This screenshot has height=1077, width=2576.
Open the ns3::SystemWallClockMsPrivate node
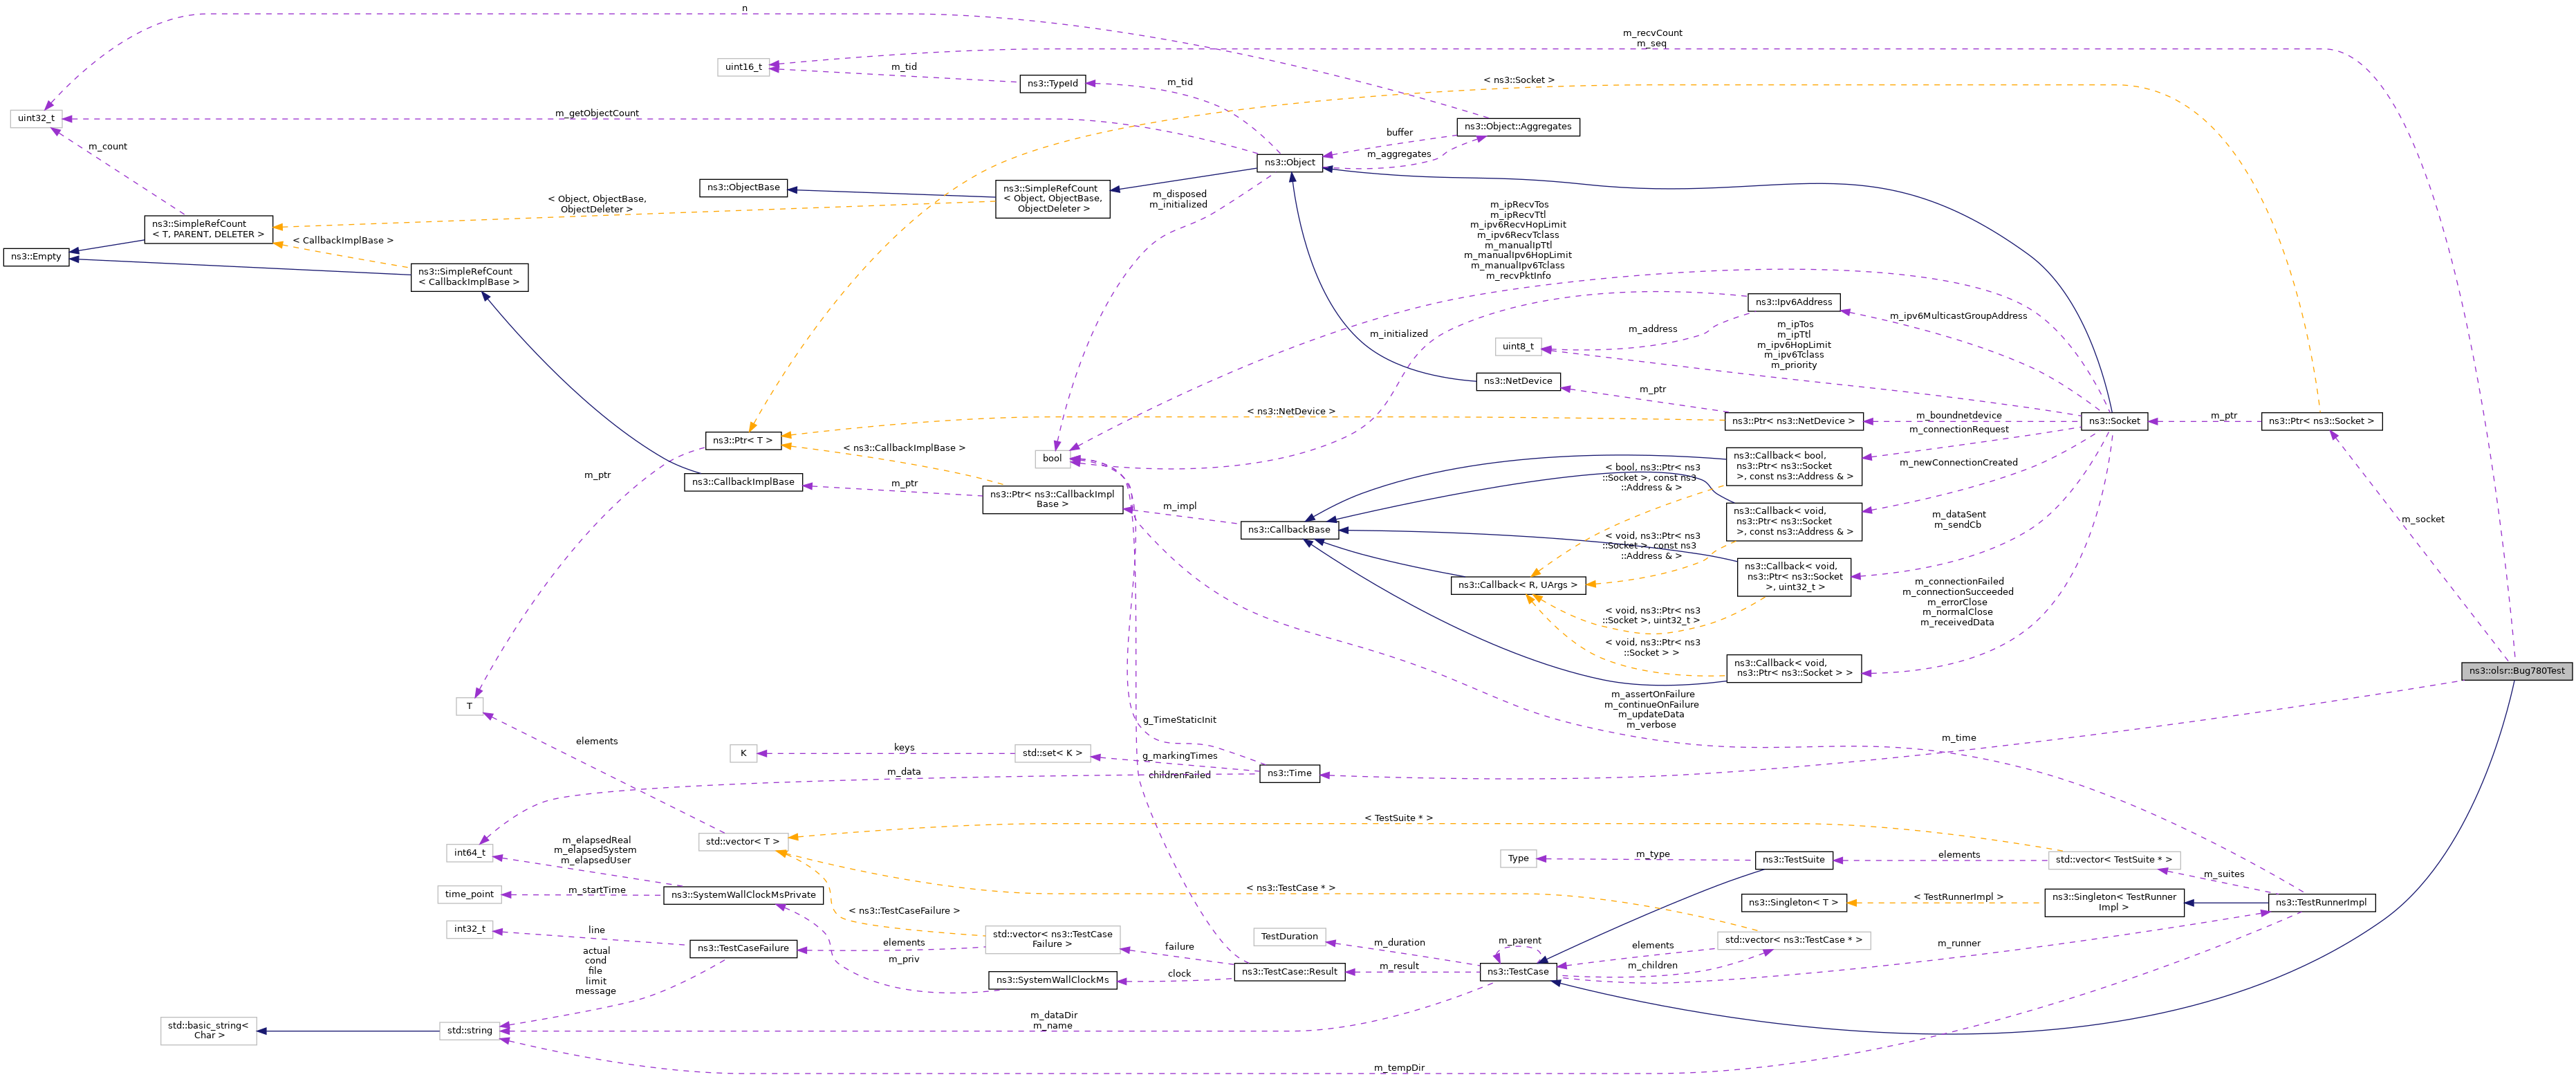pyautogui.click(x=743, y=895)
